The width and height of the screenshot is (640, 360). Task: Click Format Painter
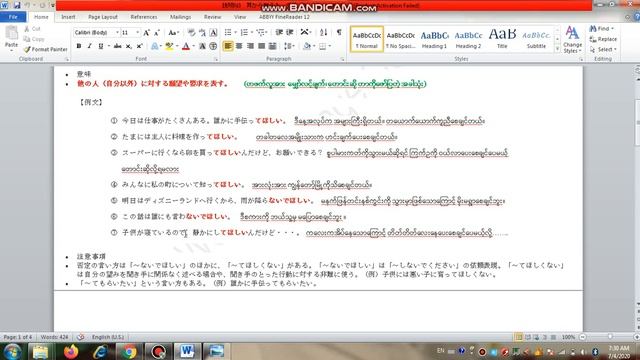pyautogui.click(x=45, y=49)
